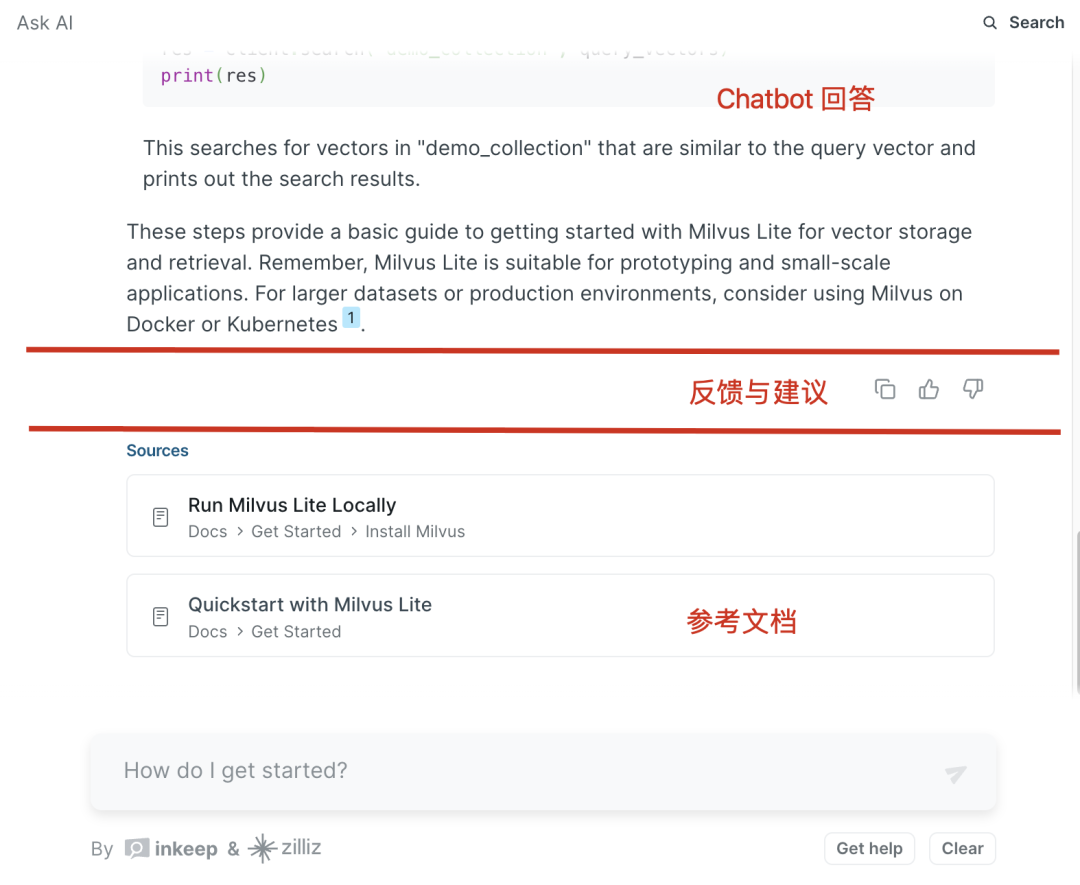Switch to the Search tab
Image resolution: width=1080 pixels, height=885 pixels.
[1023, 23]
